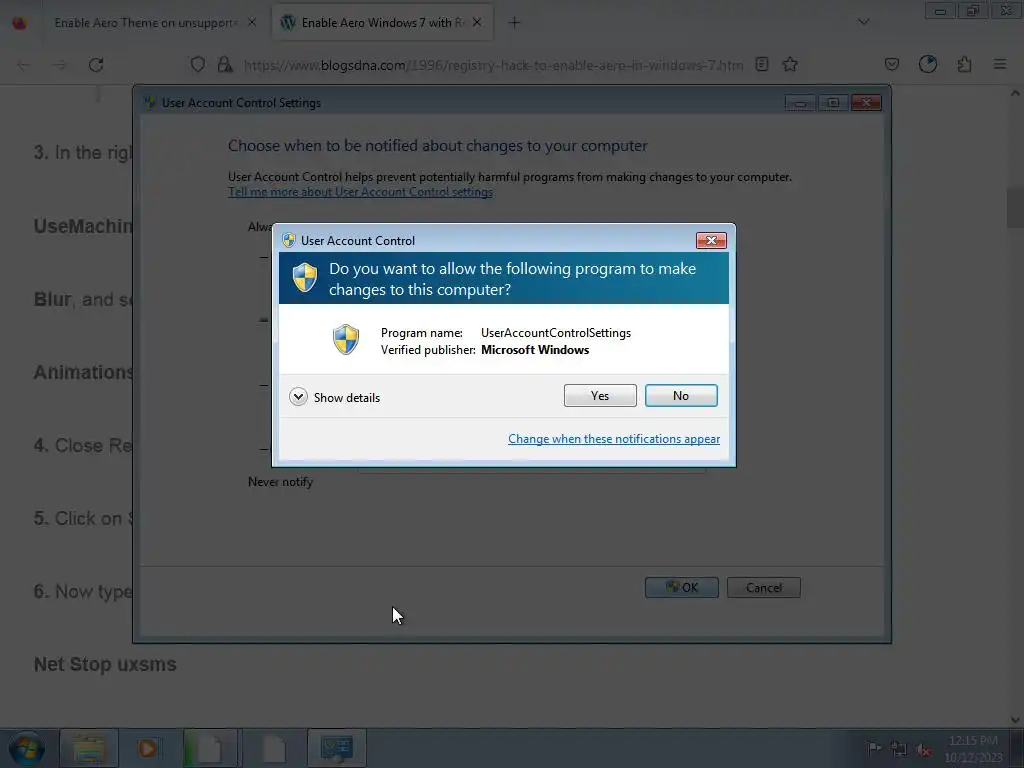The image size is (1024, 768).
Task: Click Yes in the User Account Control prompt
Action: pos(600,396)
